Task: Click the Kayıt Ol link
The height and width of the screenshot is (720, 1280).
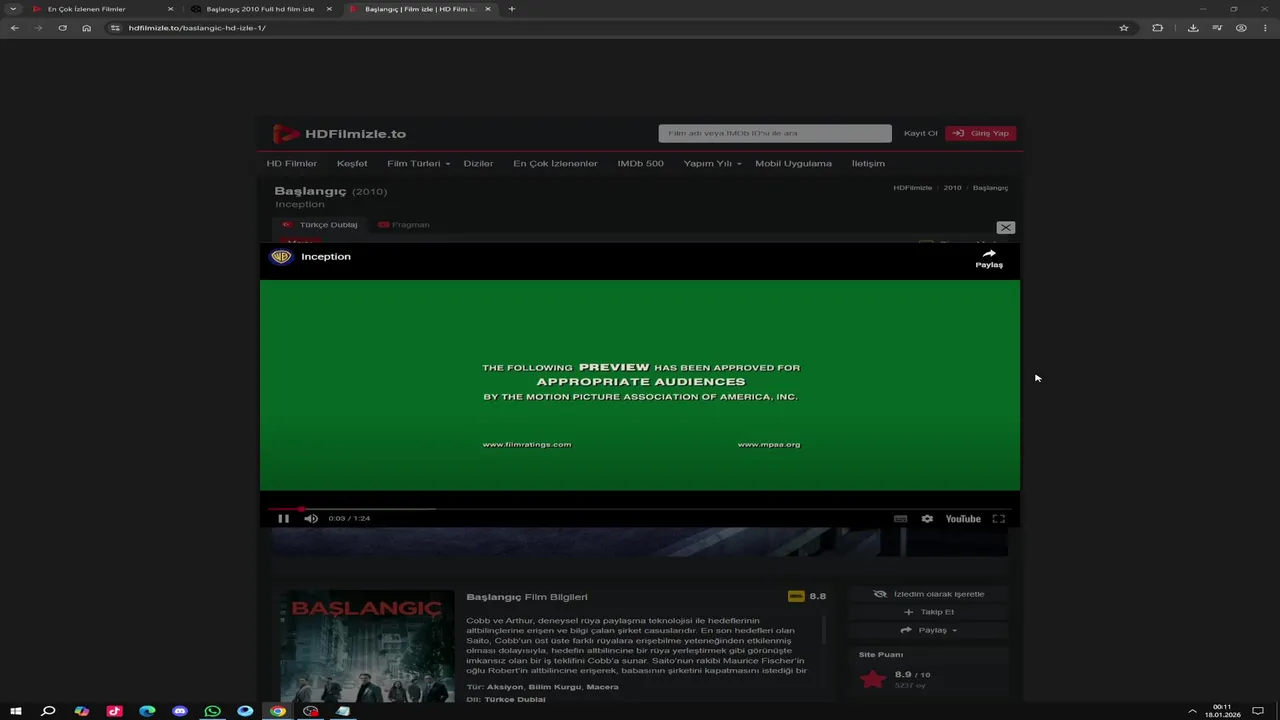Action: [921, 133]
